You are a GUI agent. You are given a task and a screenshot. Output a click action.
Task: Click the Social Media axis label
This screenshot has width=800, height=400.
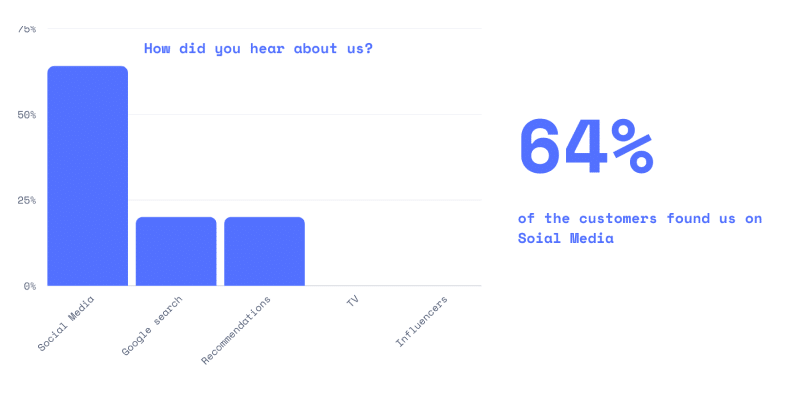tap(66, 323)
